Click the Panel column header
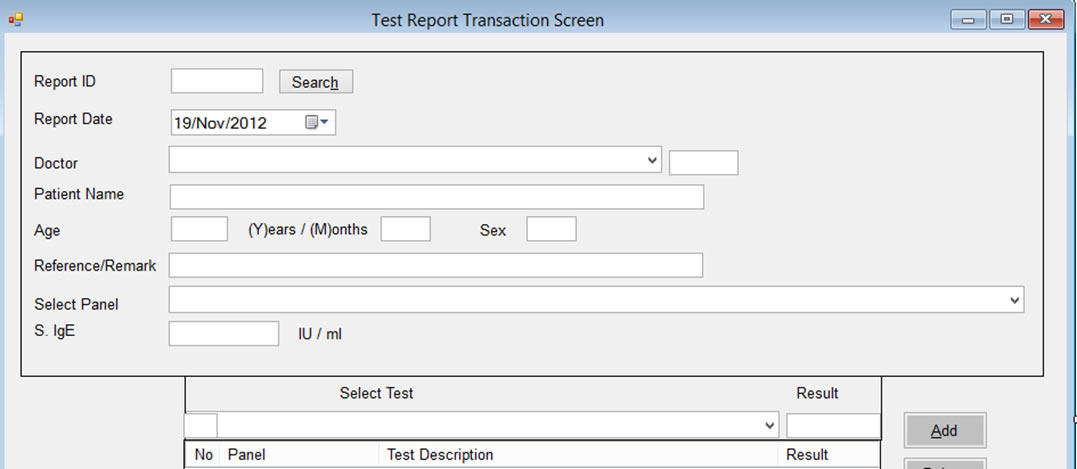 click(299, 455)
